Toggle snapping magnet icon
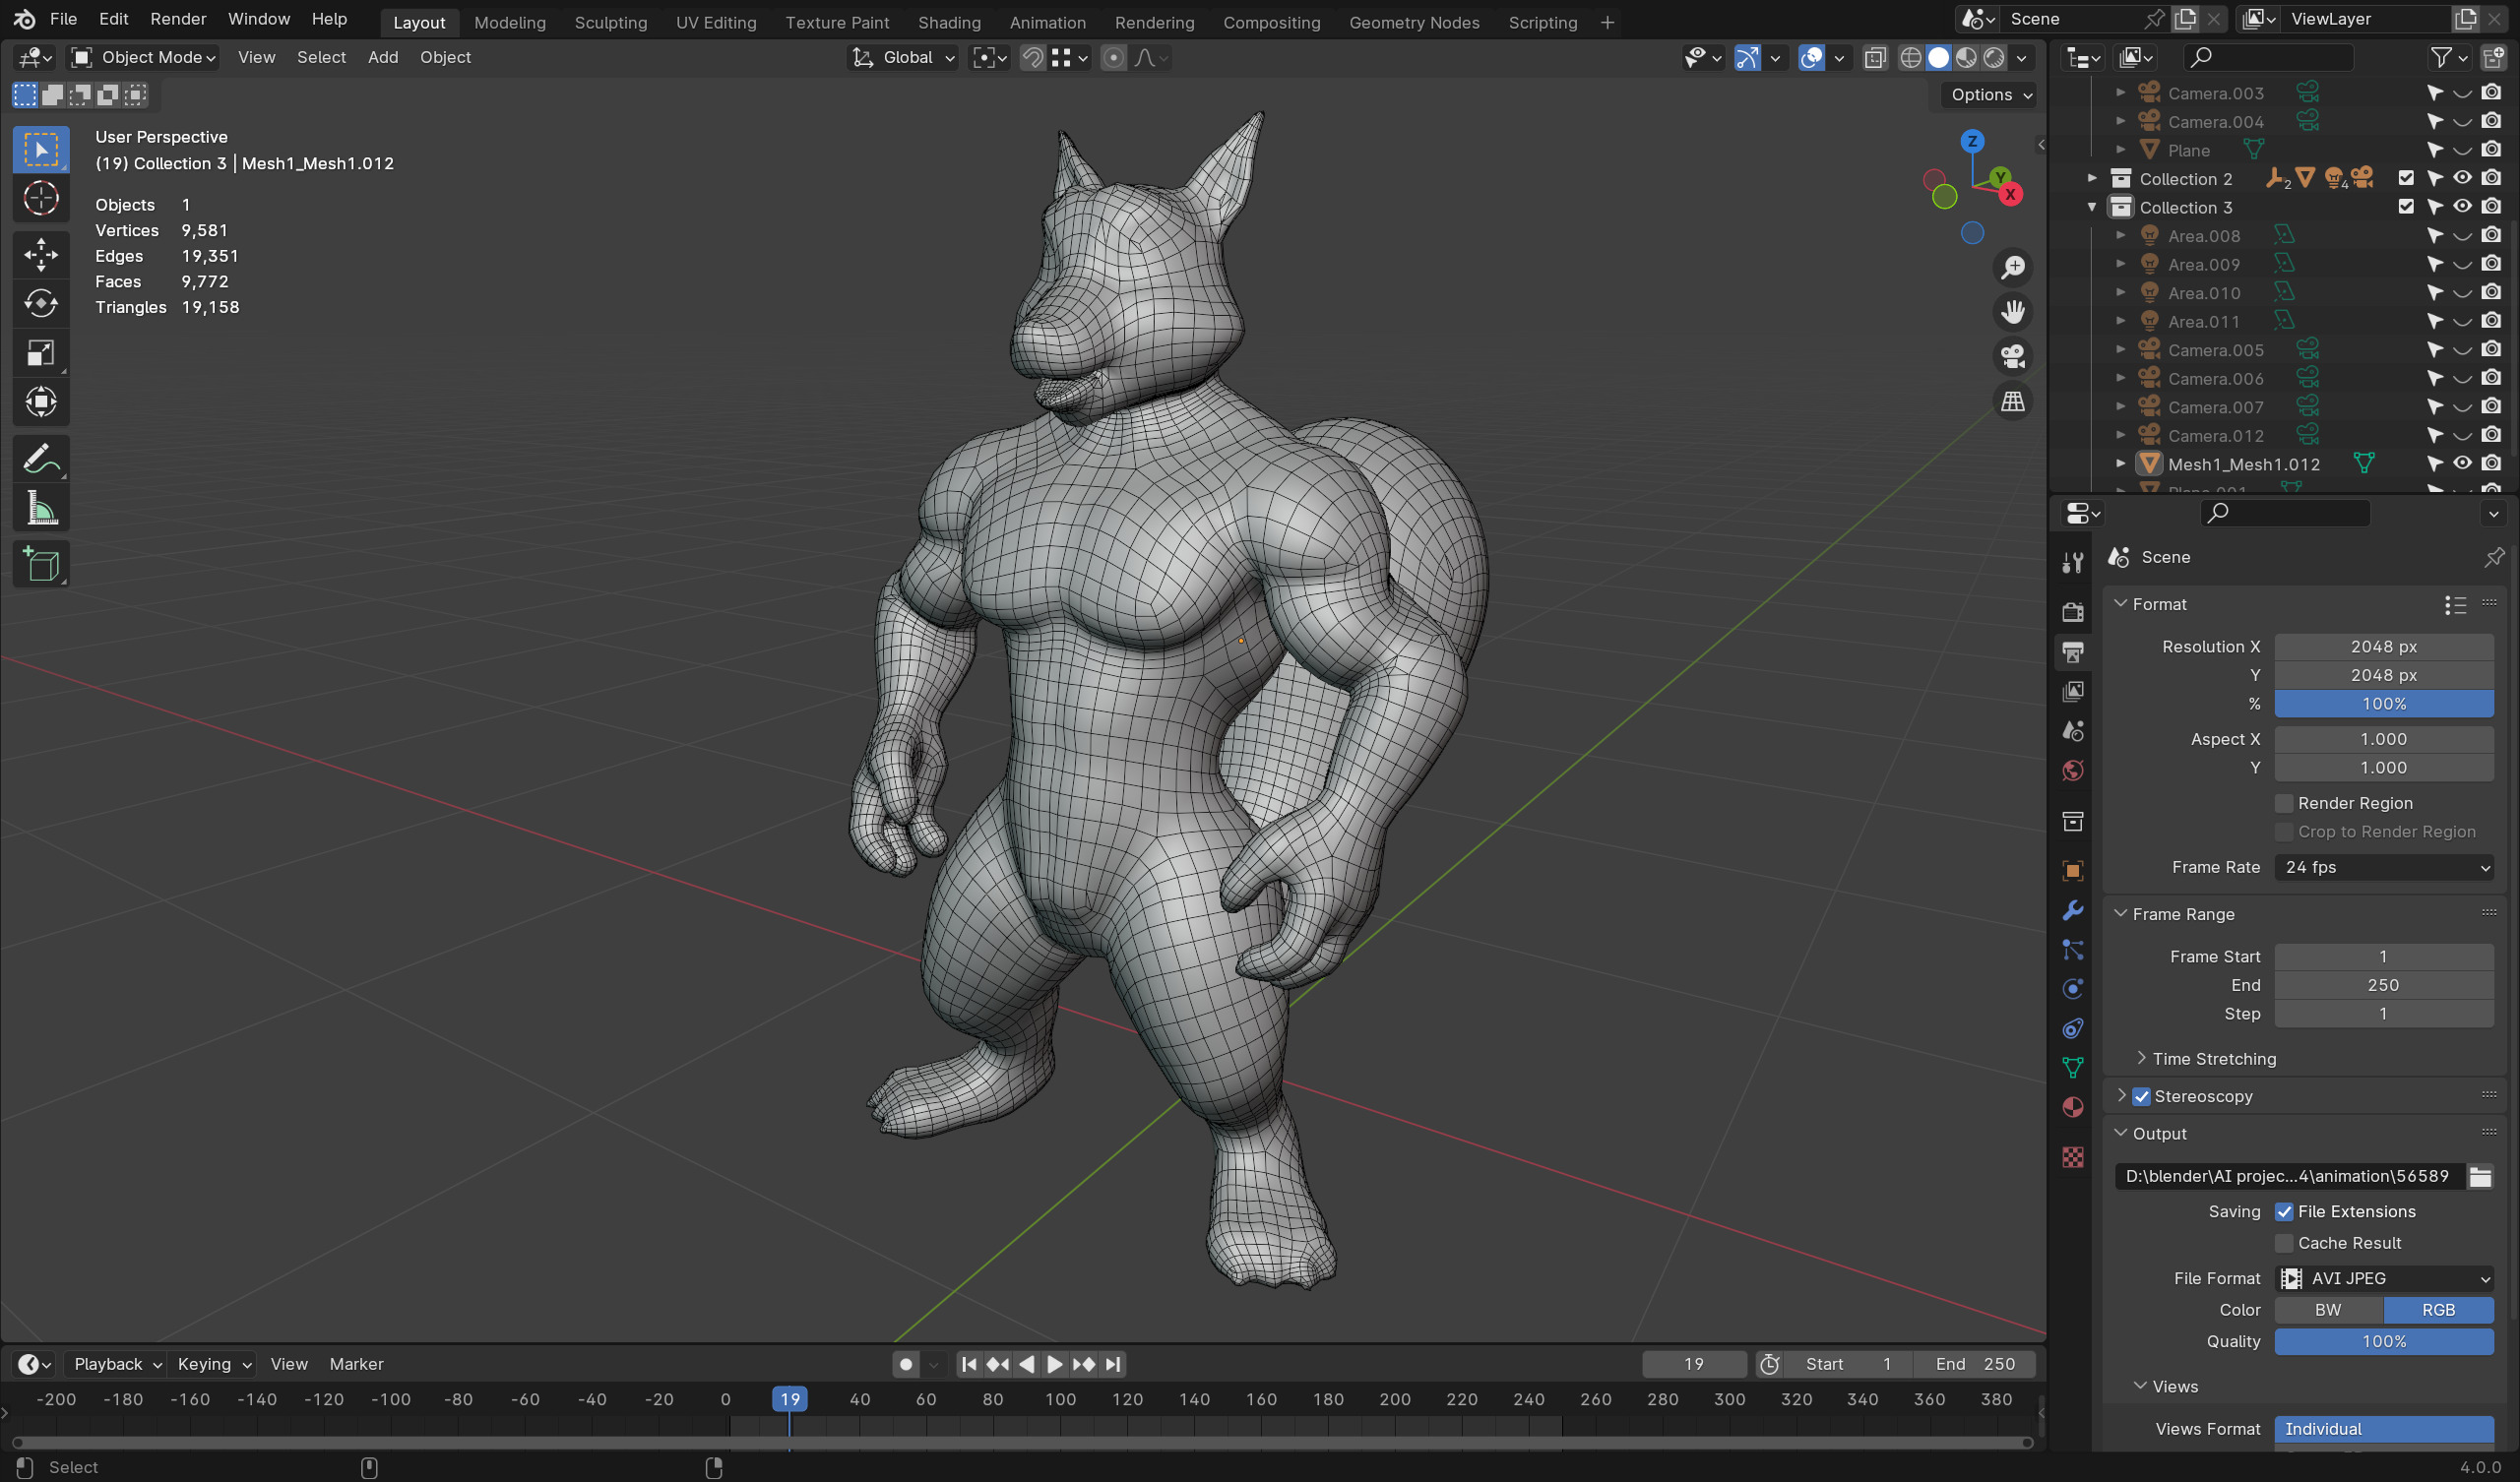2520x1482 pixels. click(1032, 58)
